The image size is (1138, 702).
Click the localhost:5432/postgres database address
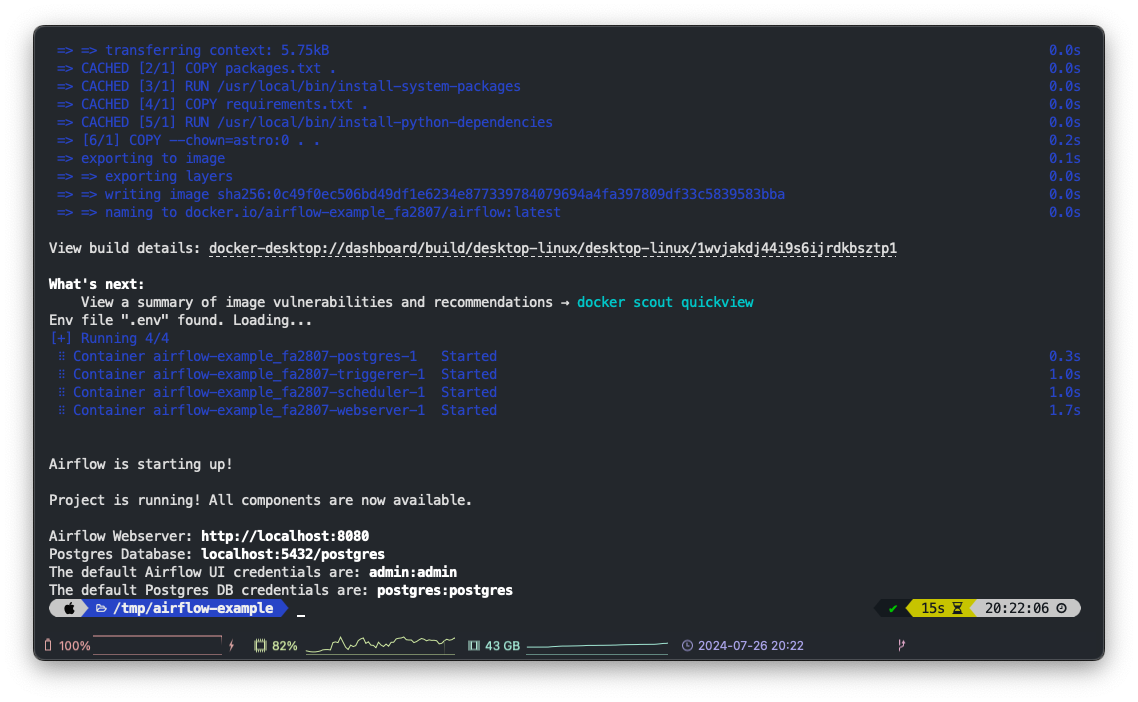tap(293, 554)
